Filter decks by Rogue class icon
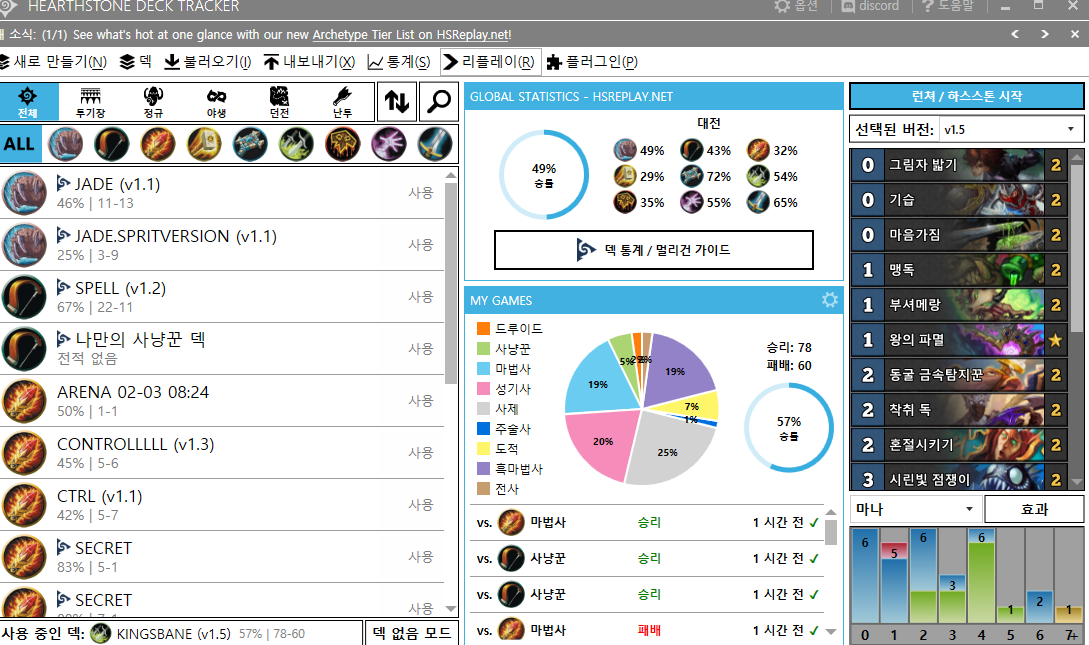Screen dimensions: 1089x645 click(x=297, y=144)
